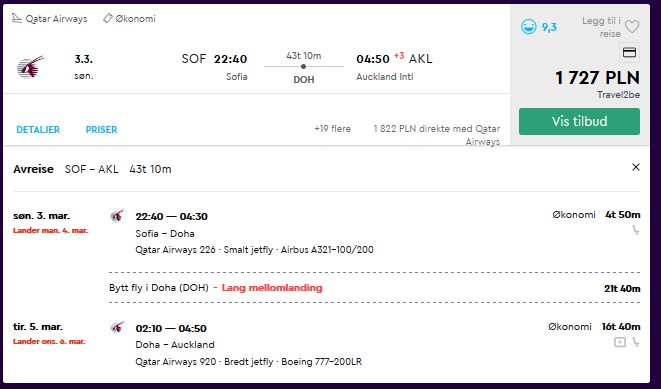Click the Legg til i reise label
The width and height of the screenshot is (661, 389).
click(x=602, y=27)
